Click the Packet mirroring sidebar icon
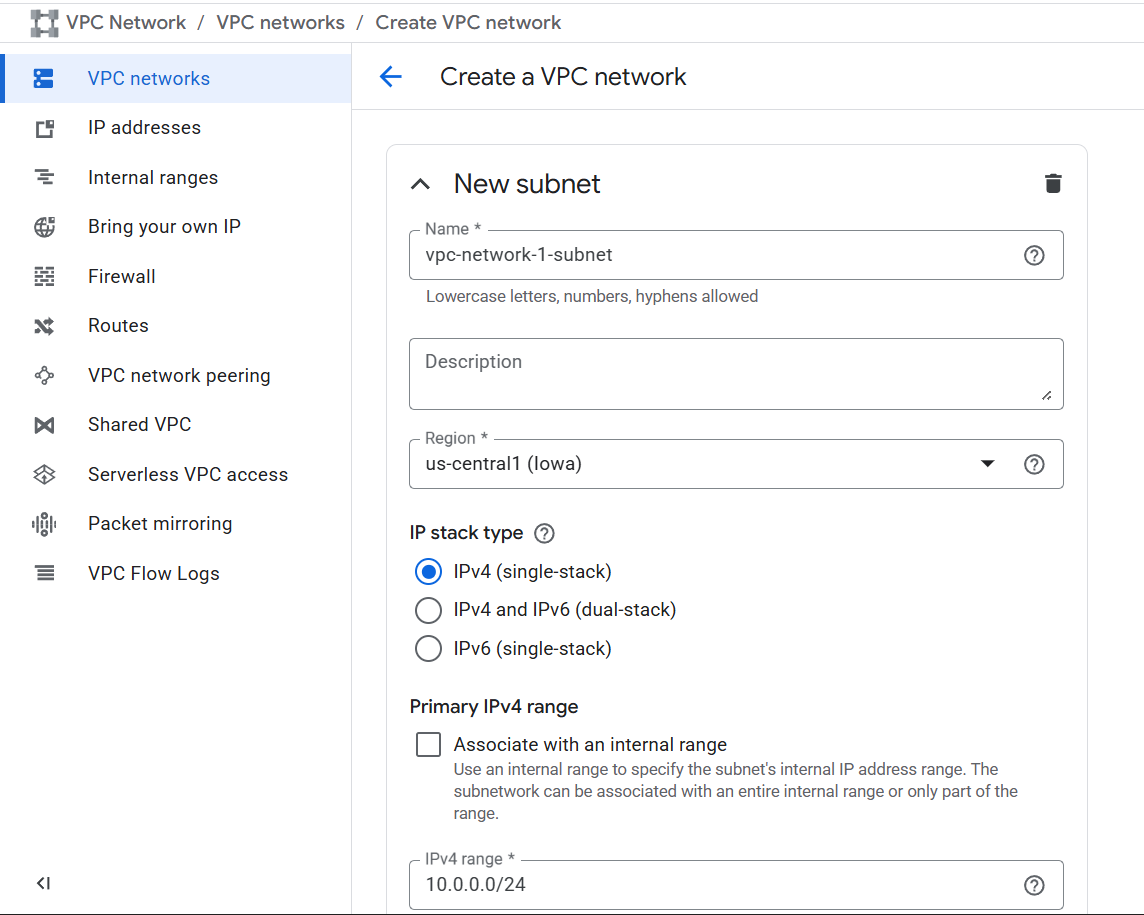This screenshot has width=1144, height=915. coord(44,523)
